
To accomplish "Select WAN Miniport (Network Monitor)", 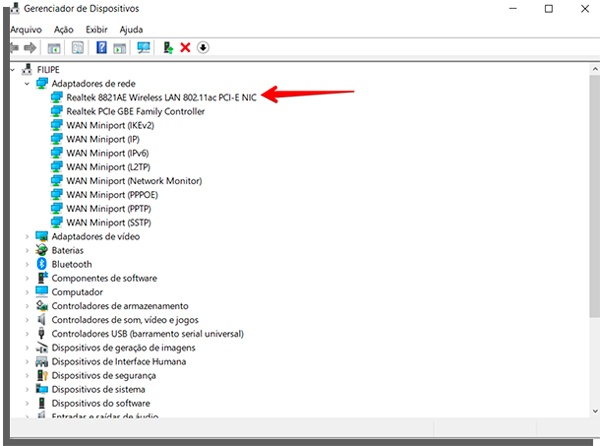I will tap(134, 181).
